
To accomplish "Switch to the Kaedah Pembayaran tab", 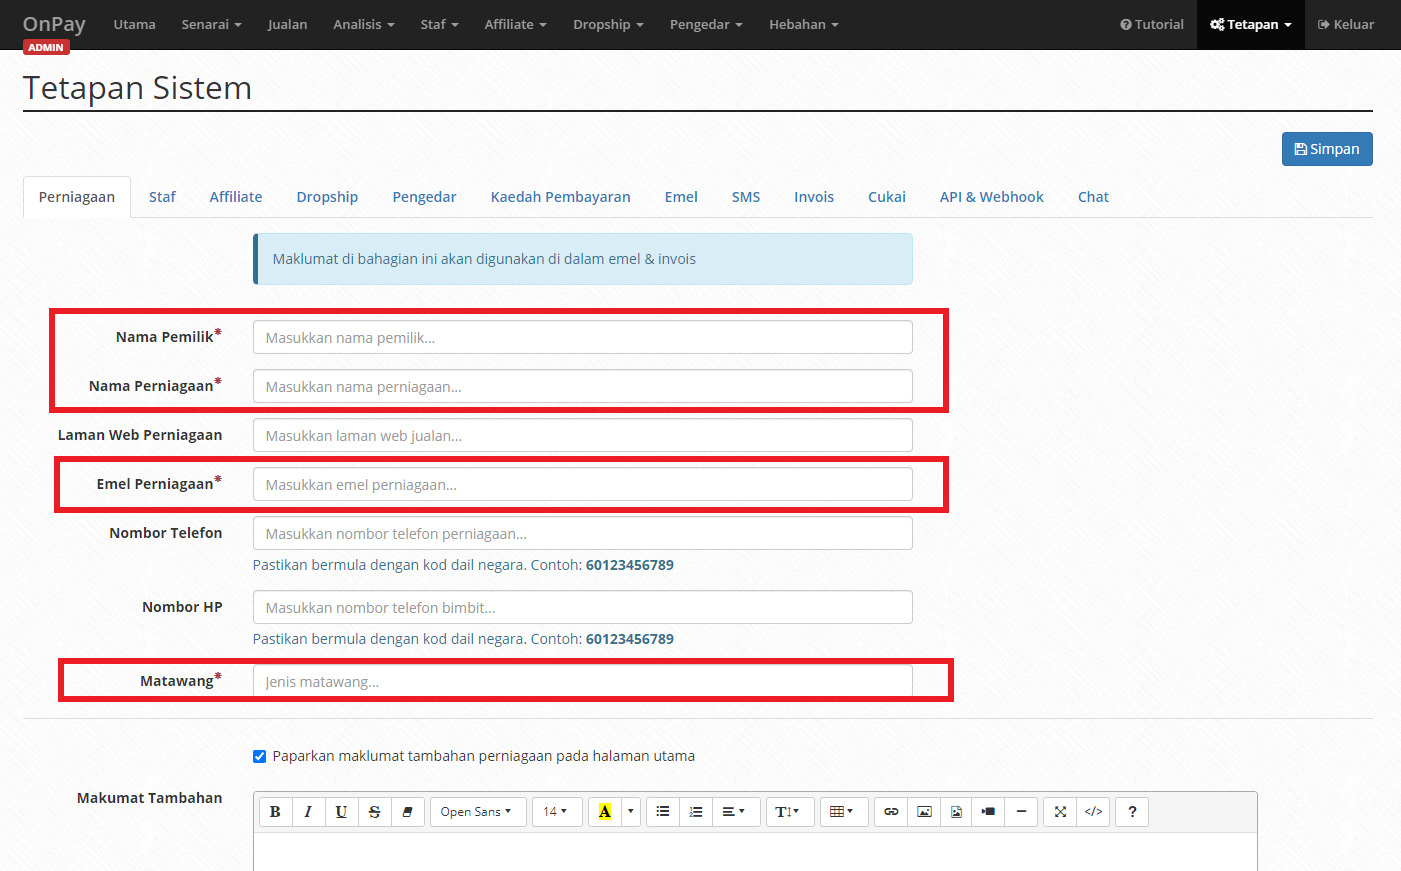I will coord(560,196).
